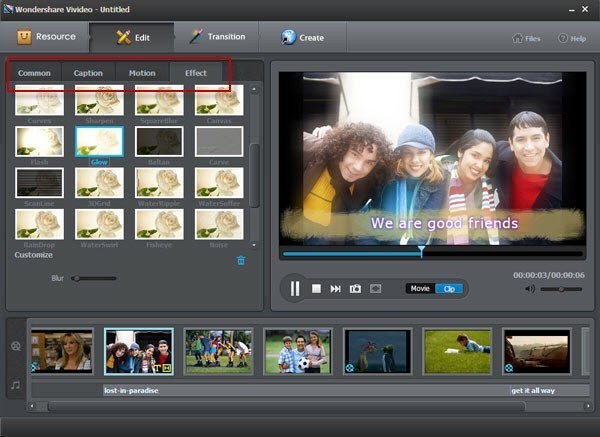Viewport: 600px width, 437px height.
Task: Toggle full screen preview icon
Action: coord(376,289)
